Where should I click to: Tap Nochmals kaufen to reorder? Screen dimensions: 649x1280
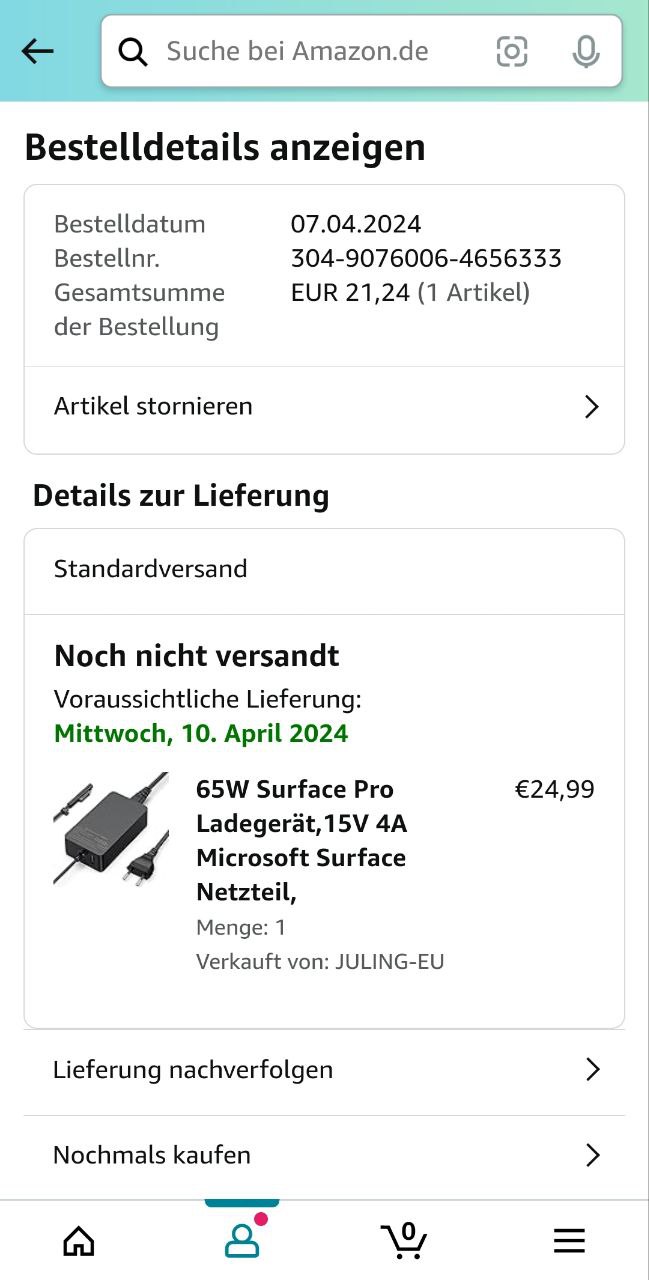tap(152, 1156)
